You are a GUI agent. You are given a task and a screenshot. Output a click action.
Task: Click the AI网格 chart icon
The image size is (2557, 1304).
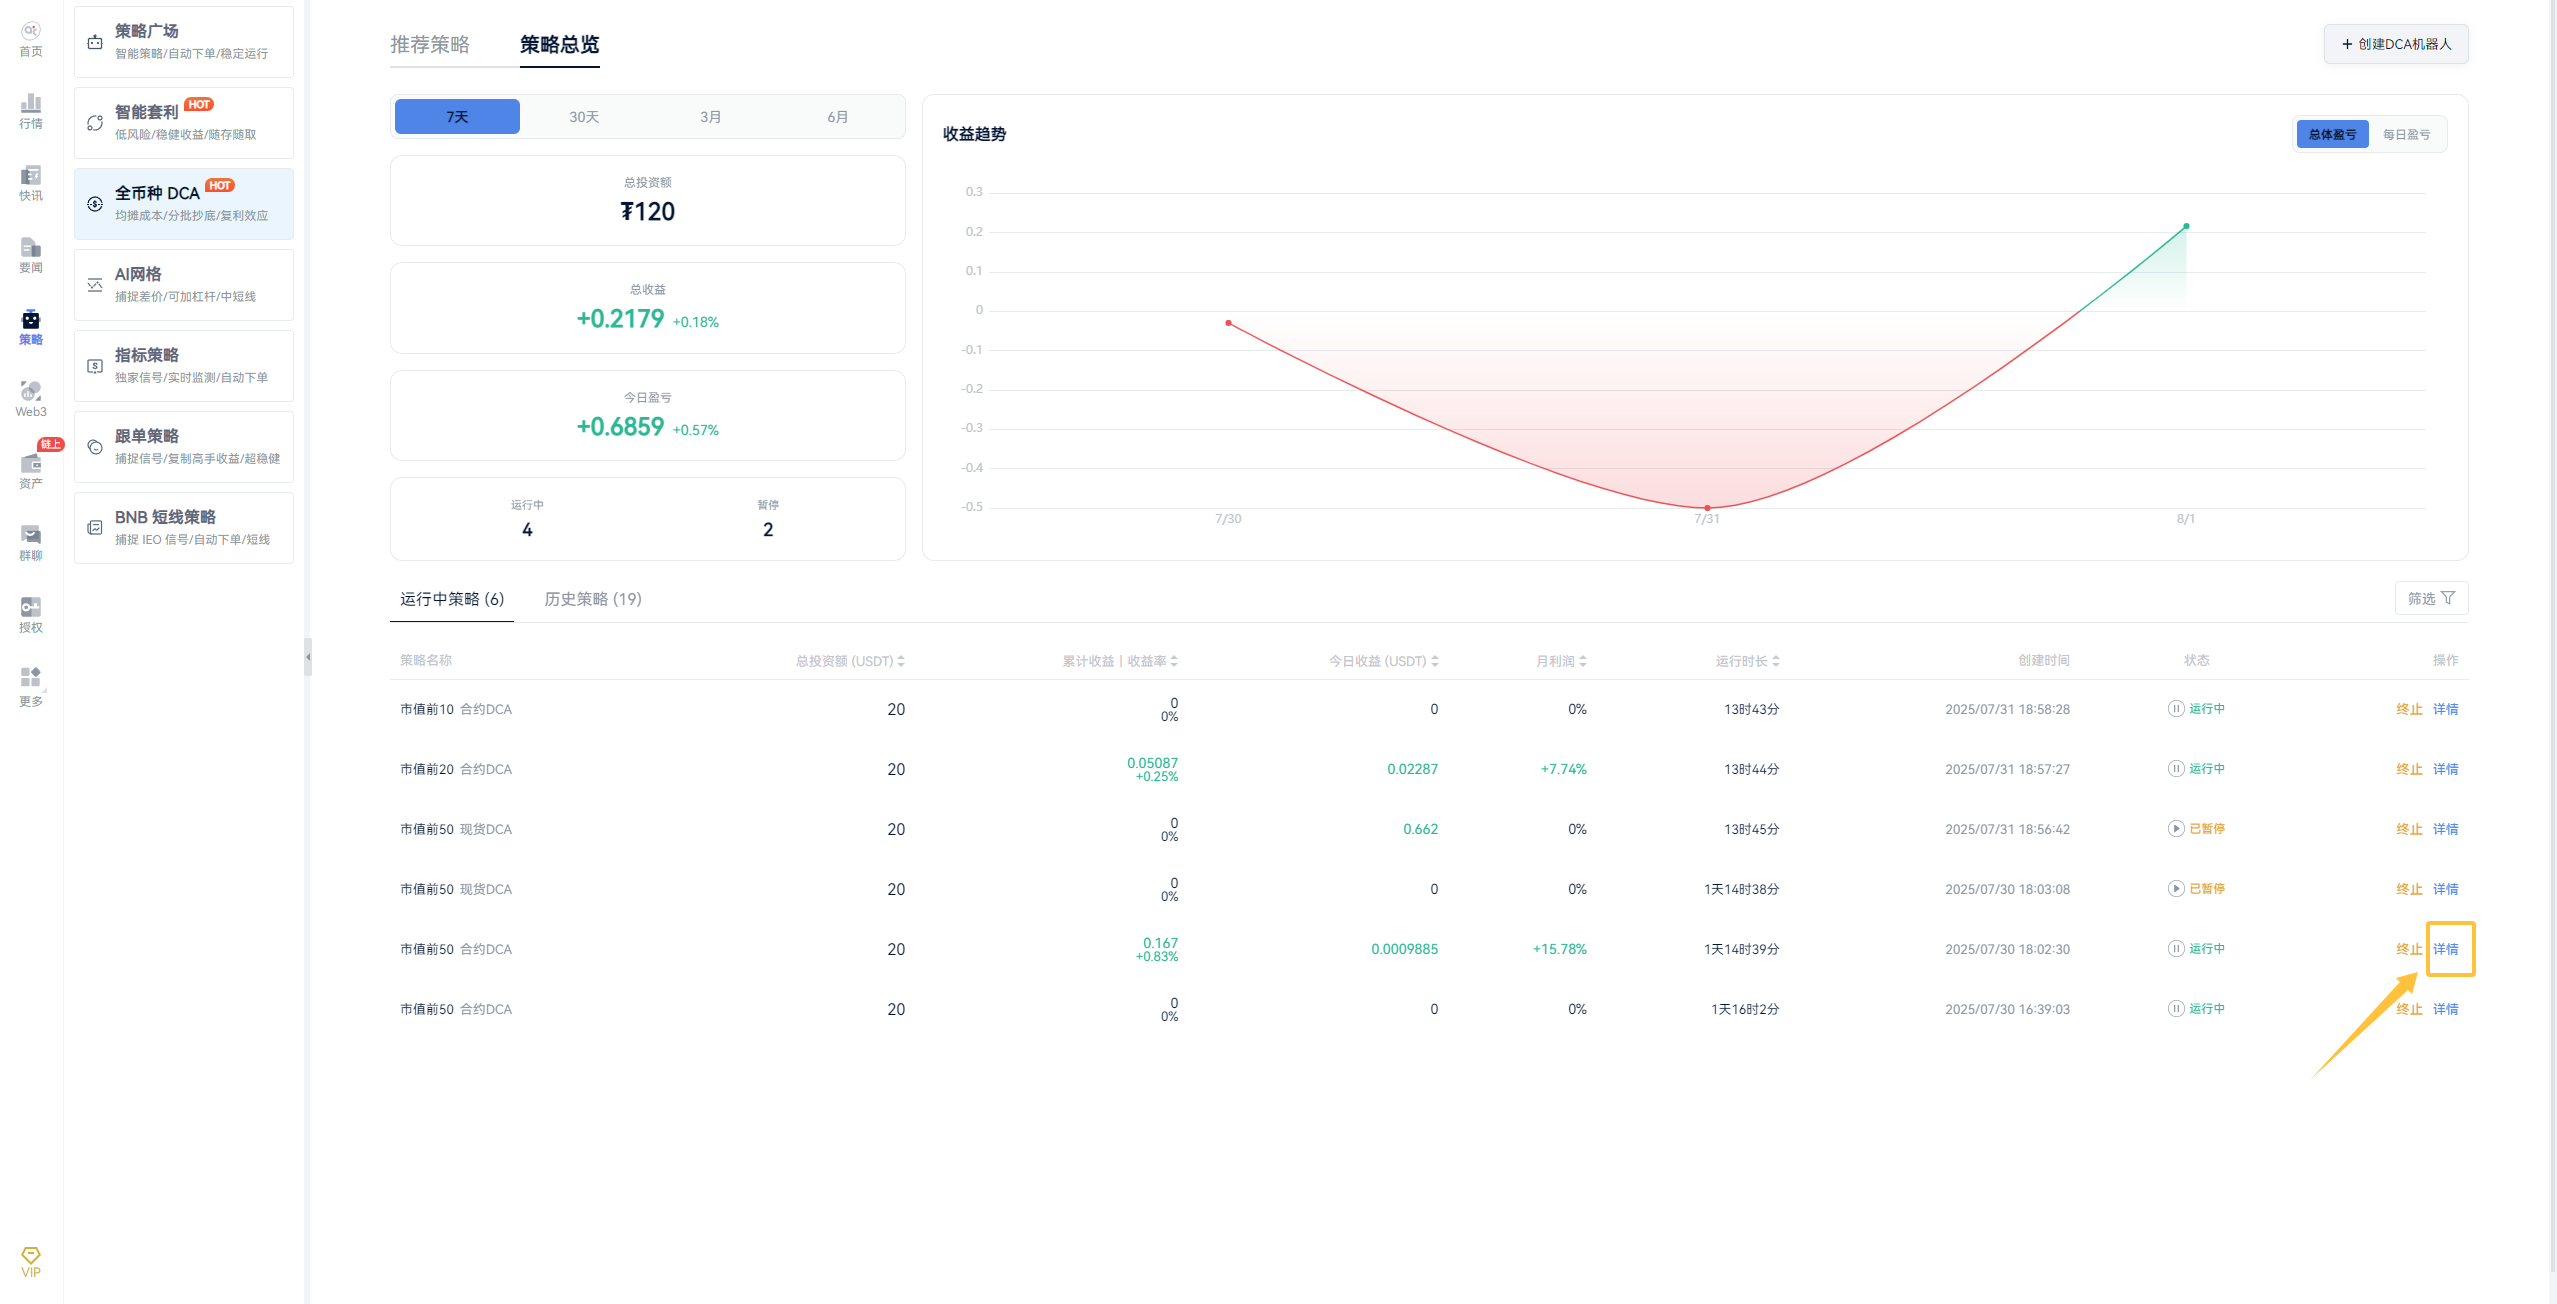pos(95,285)
